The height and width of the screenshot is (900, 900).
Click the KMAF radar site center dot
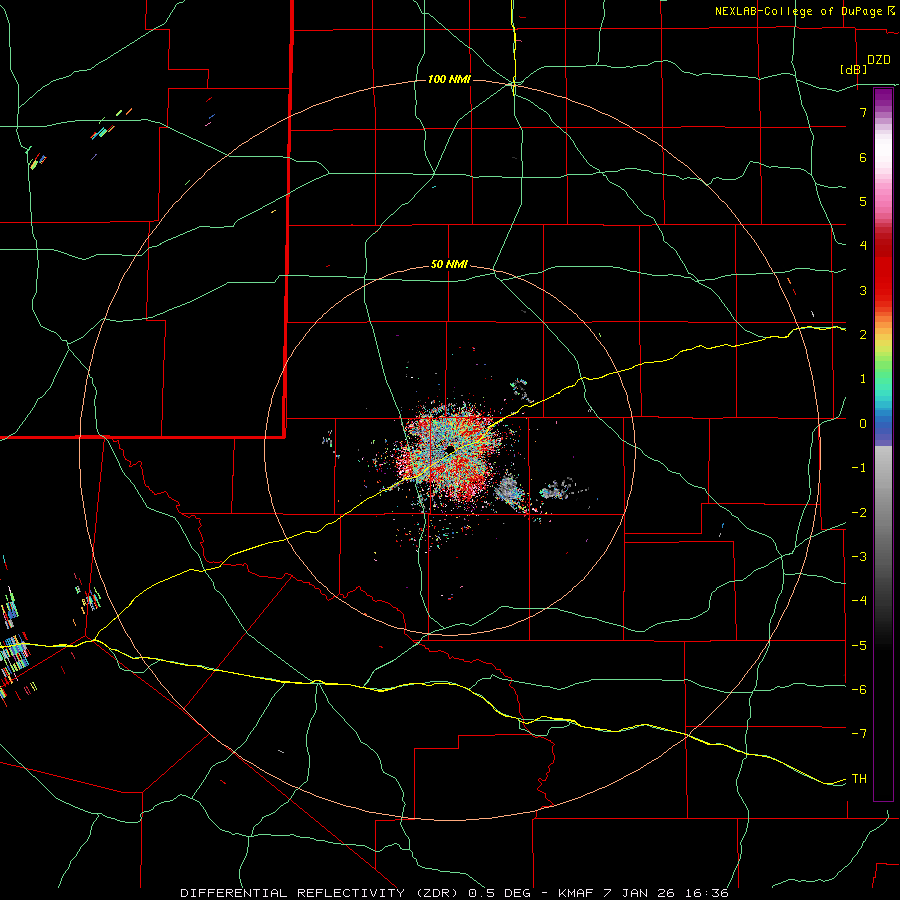451,449
